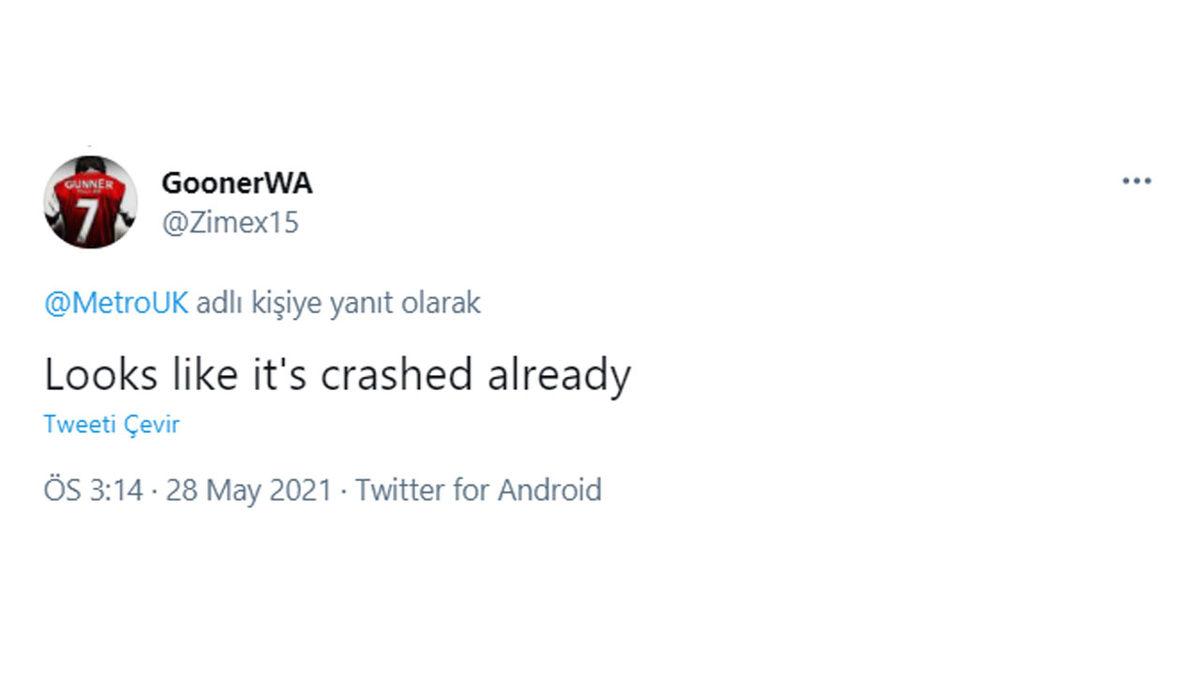This screenshot has height=675, width=1200.
Task: Open the three-dot more options menu
Action: [x=1137, y=182]
